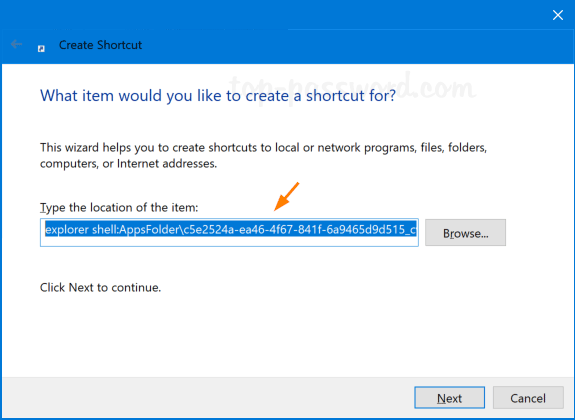Go back using the left arrow icon
575x420 pixels.
[x=16, y=44]
